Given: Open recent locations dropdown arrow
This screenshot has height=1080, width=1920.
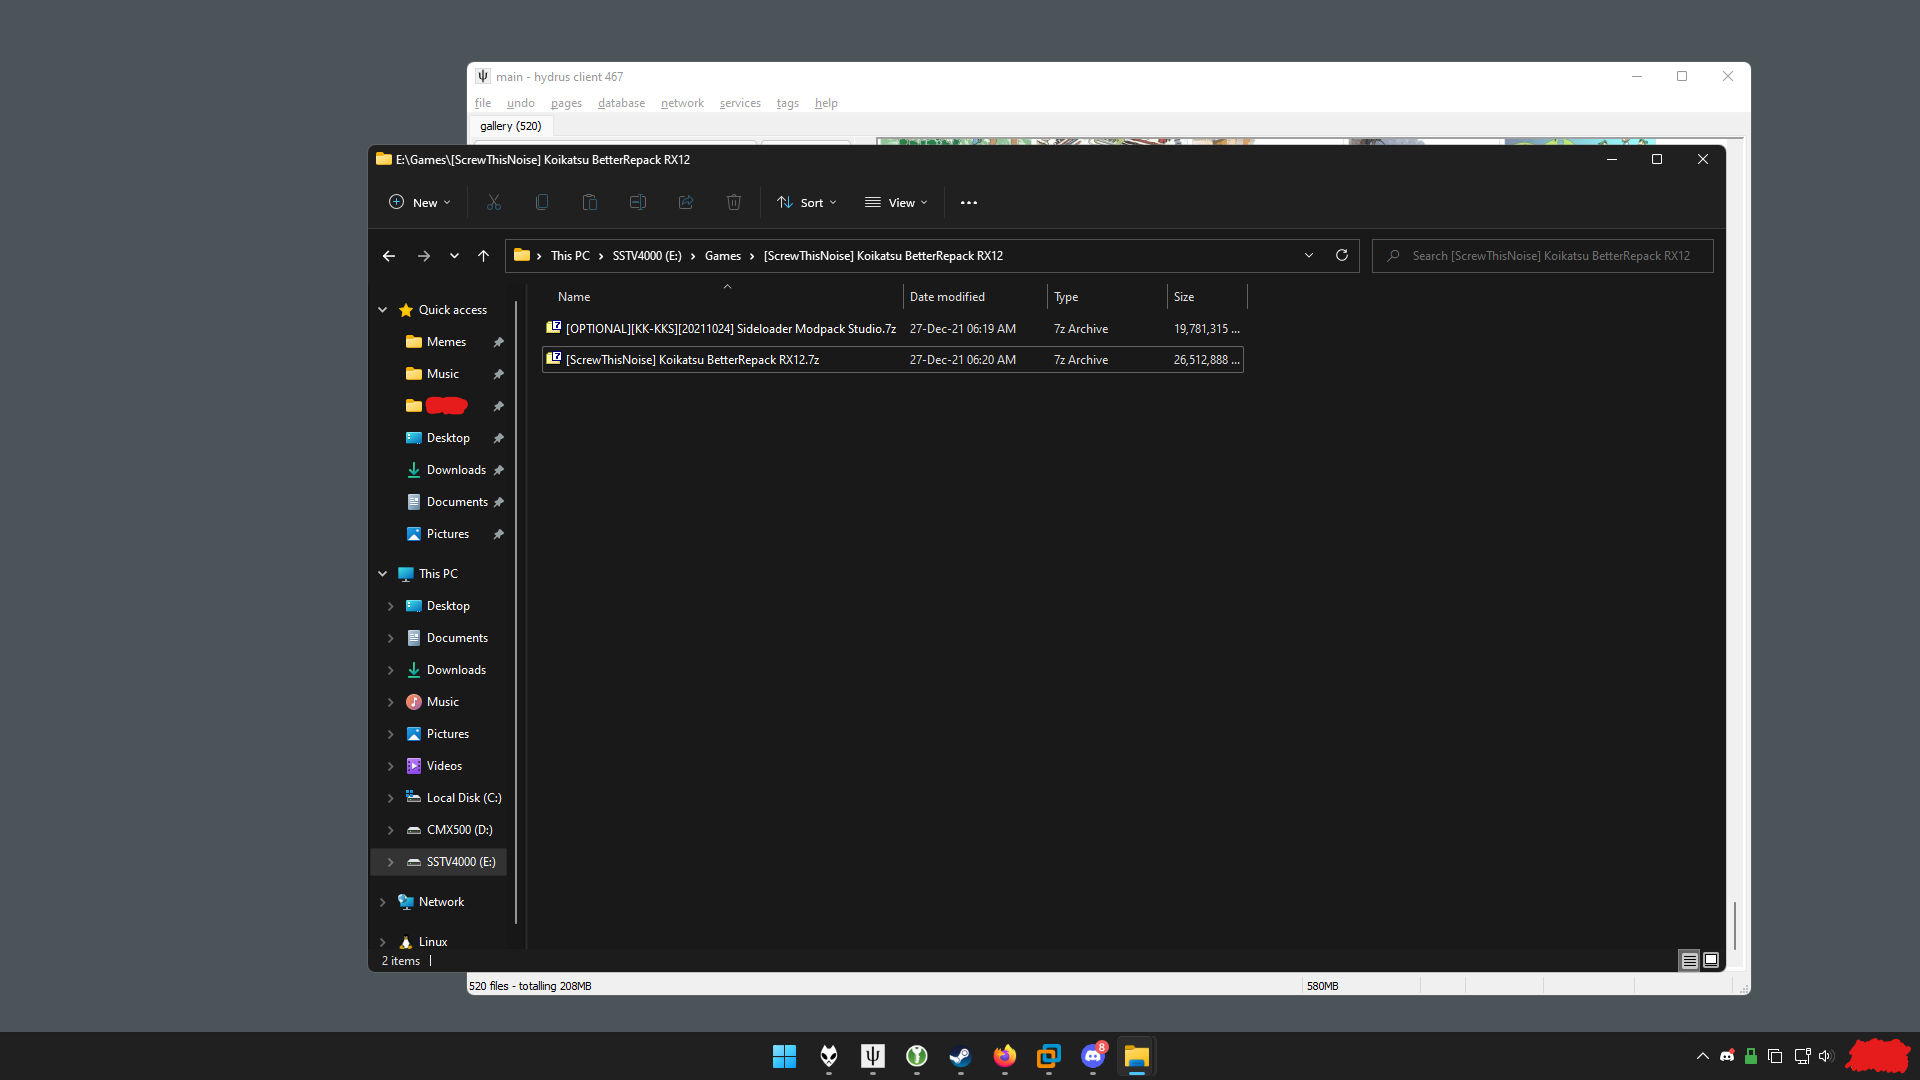Looking at the screenshot, I should pos(454,256).
